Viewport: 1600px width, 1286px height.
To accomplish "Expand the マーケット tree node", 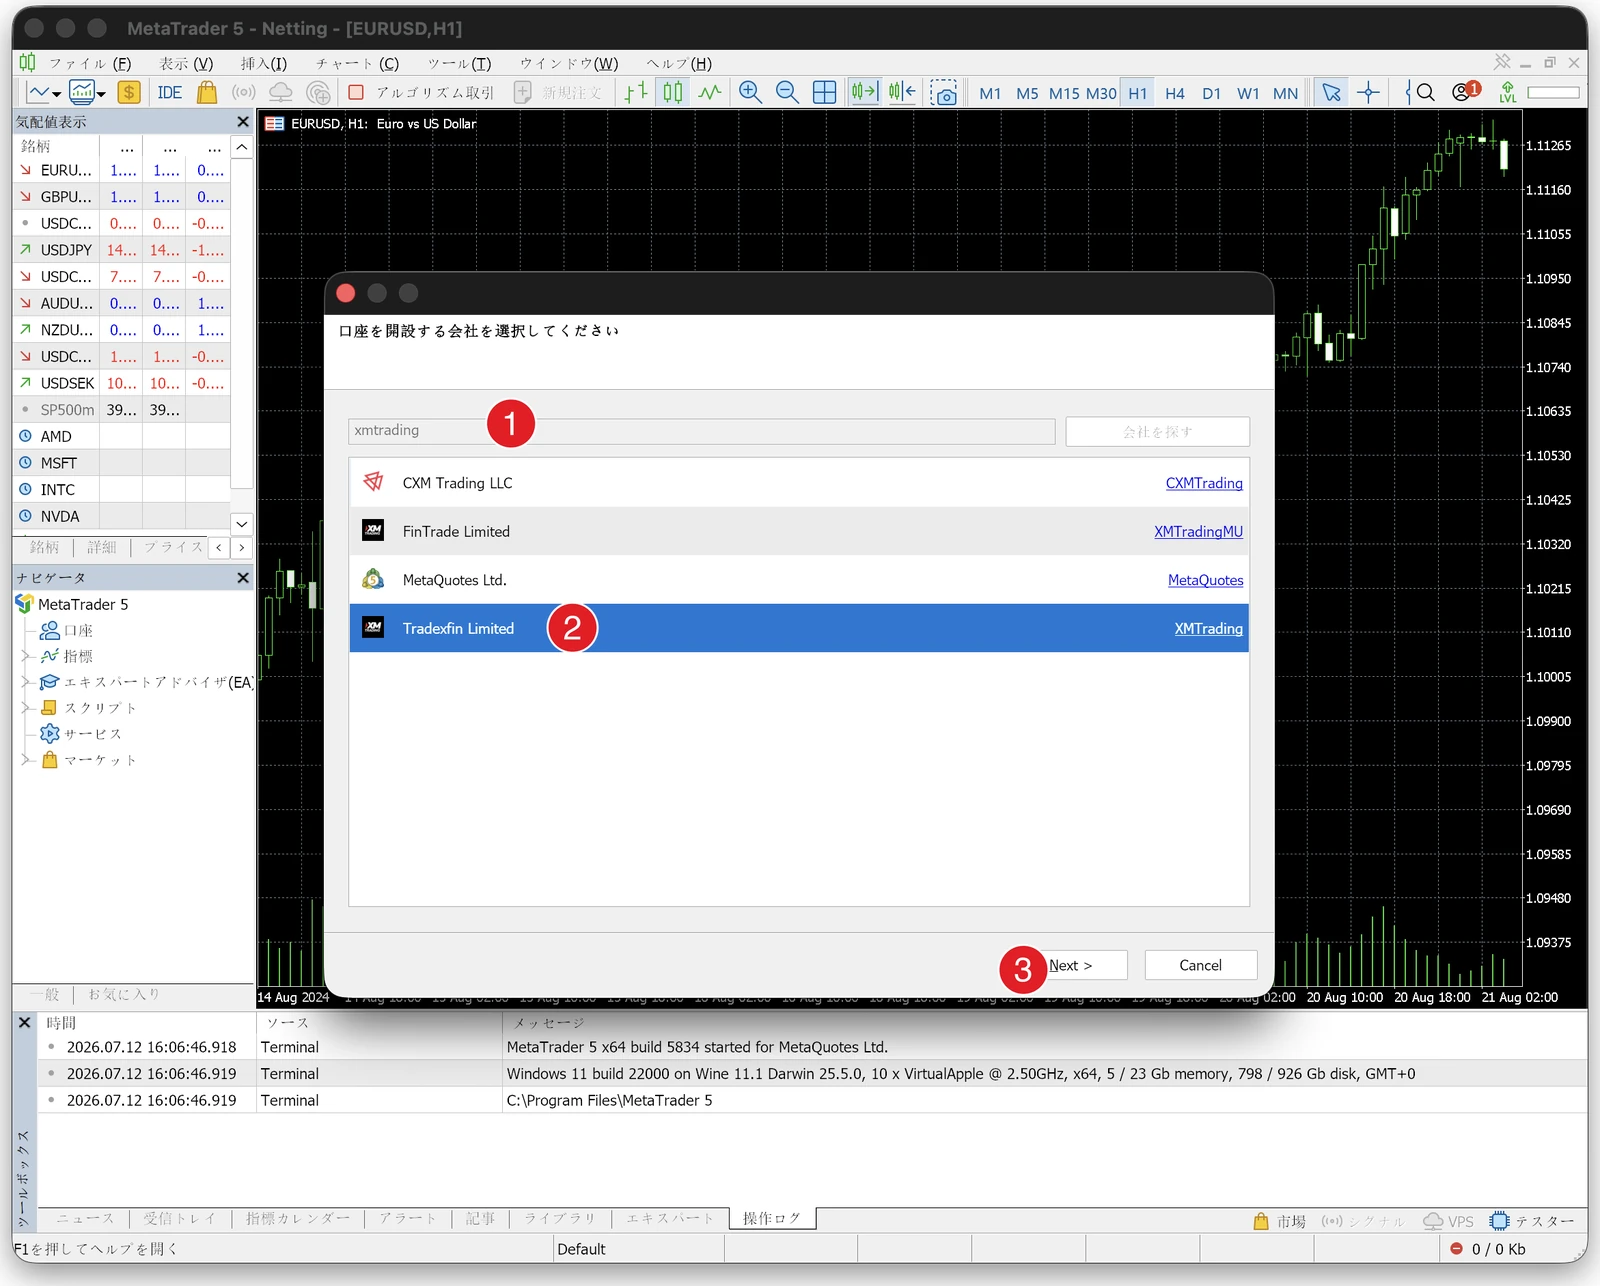I will click(x=25, y=760).
